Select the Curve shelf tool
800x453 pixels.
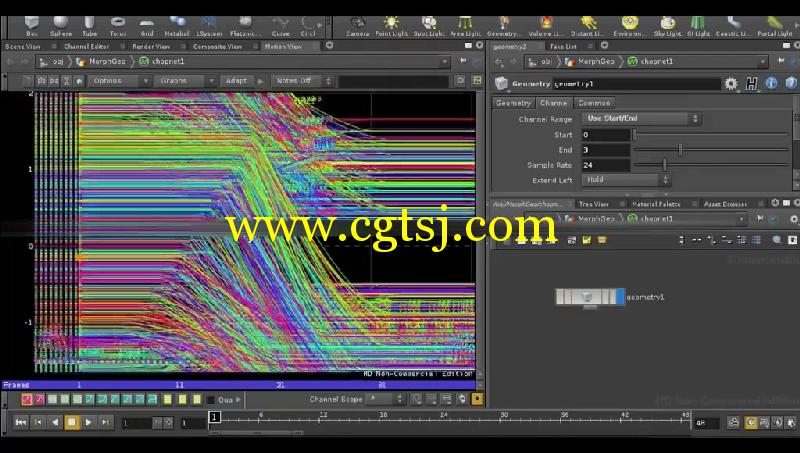(281, 26)
